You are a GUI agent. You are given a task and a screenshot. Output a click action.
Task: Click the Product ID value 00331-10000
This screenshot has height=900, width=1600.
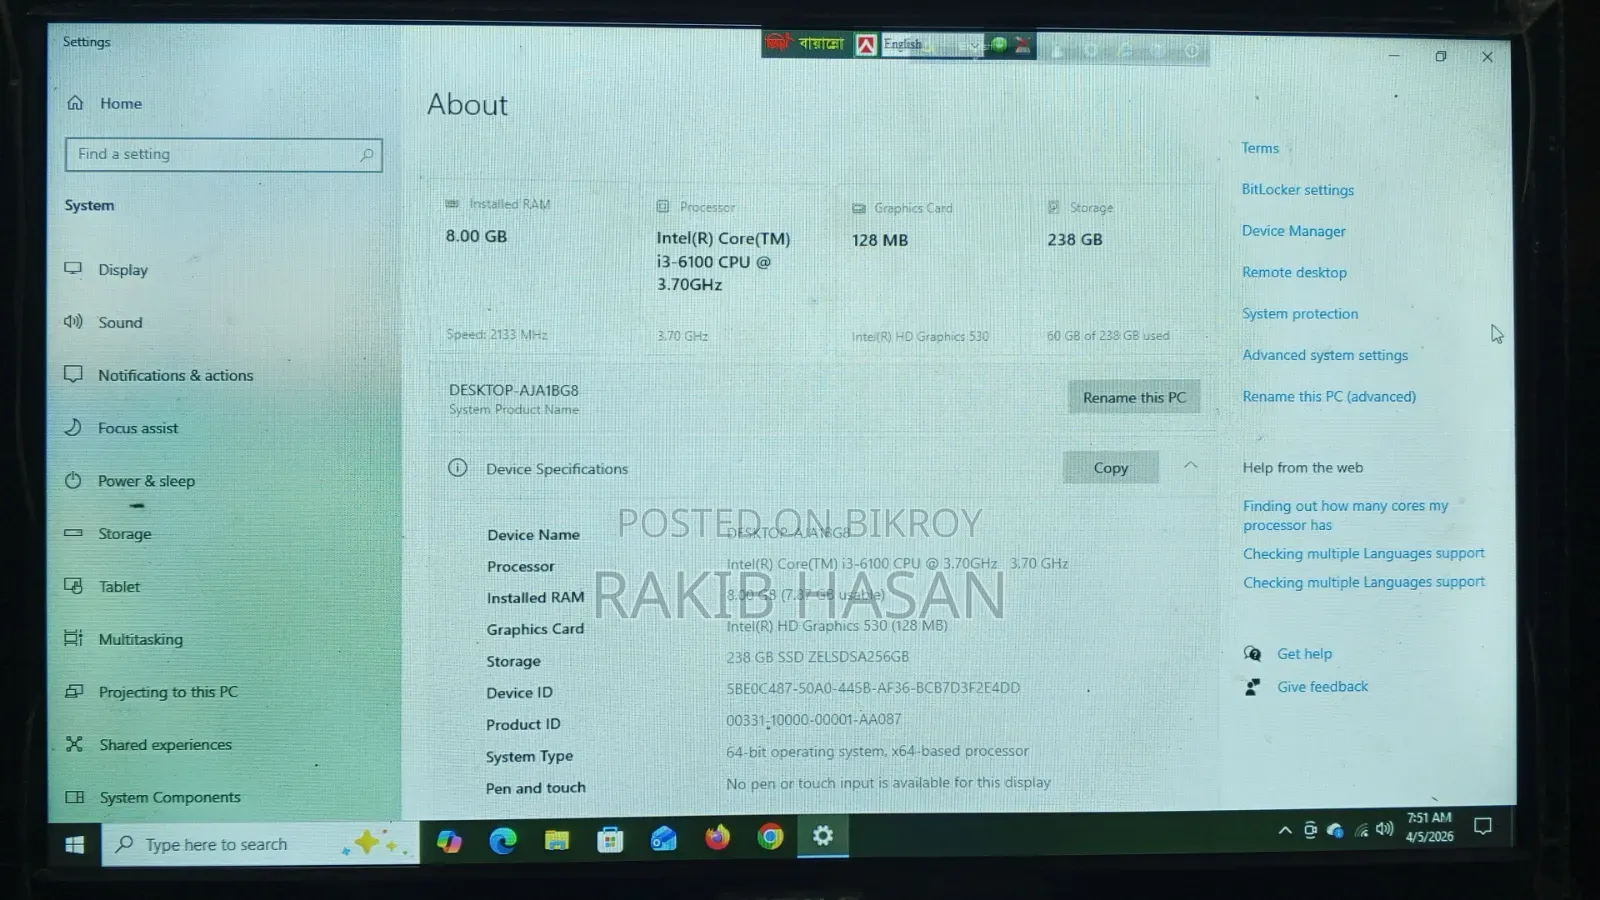point(813,720)
